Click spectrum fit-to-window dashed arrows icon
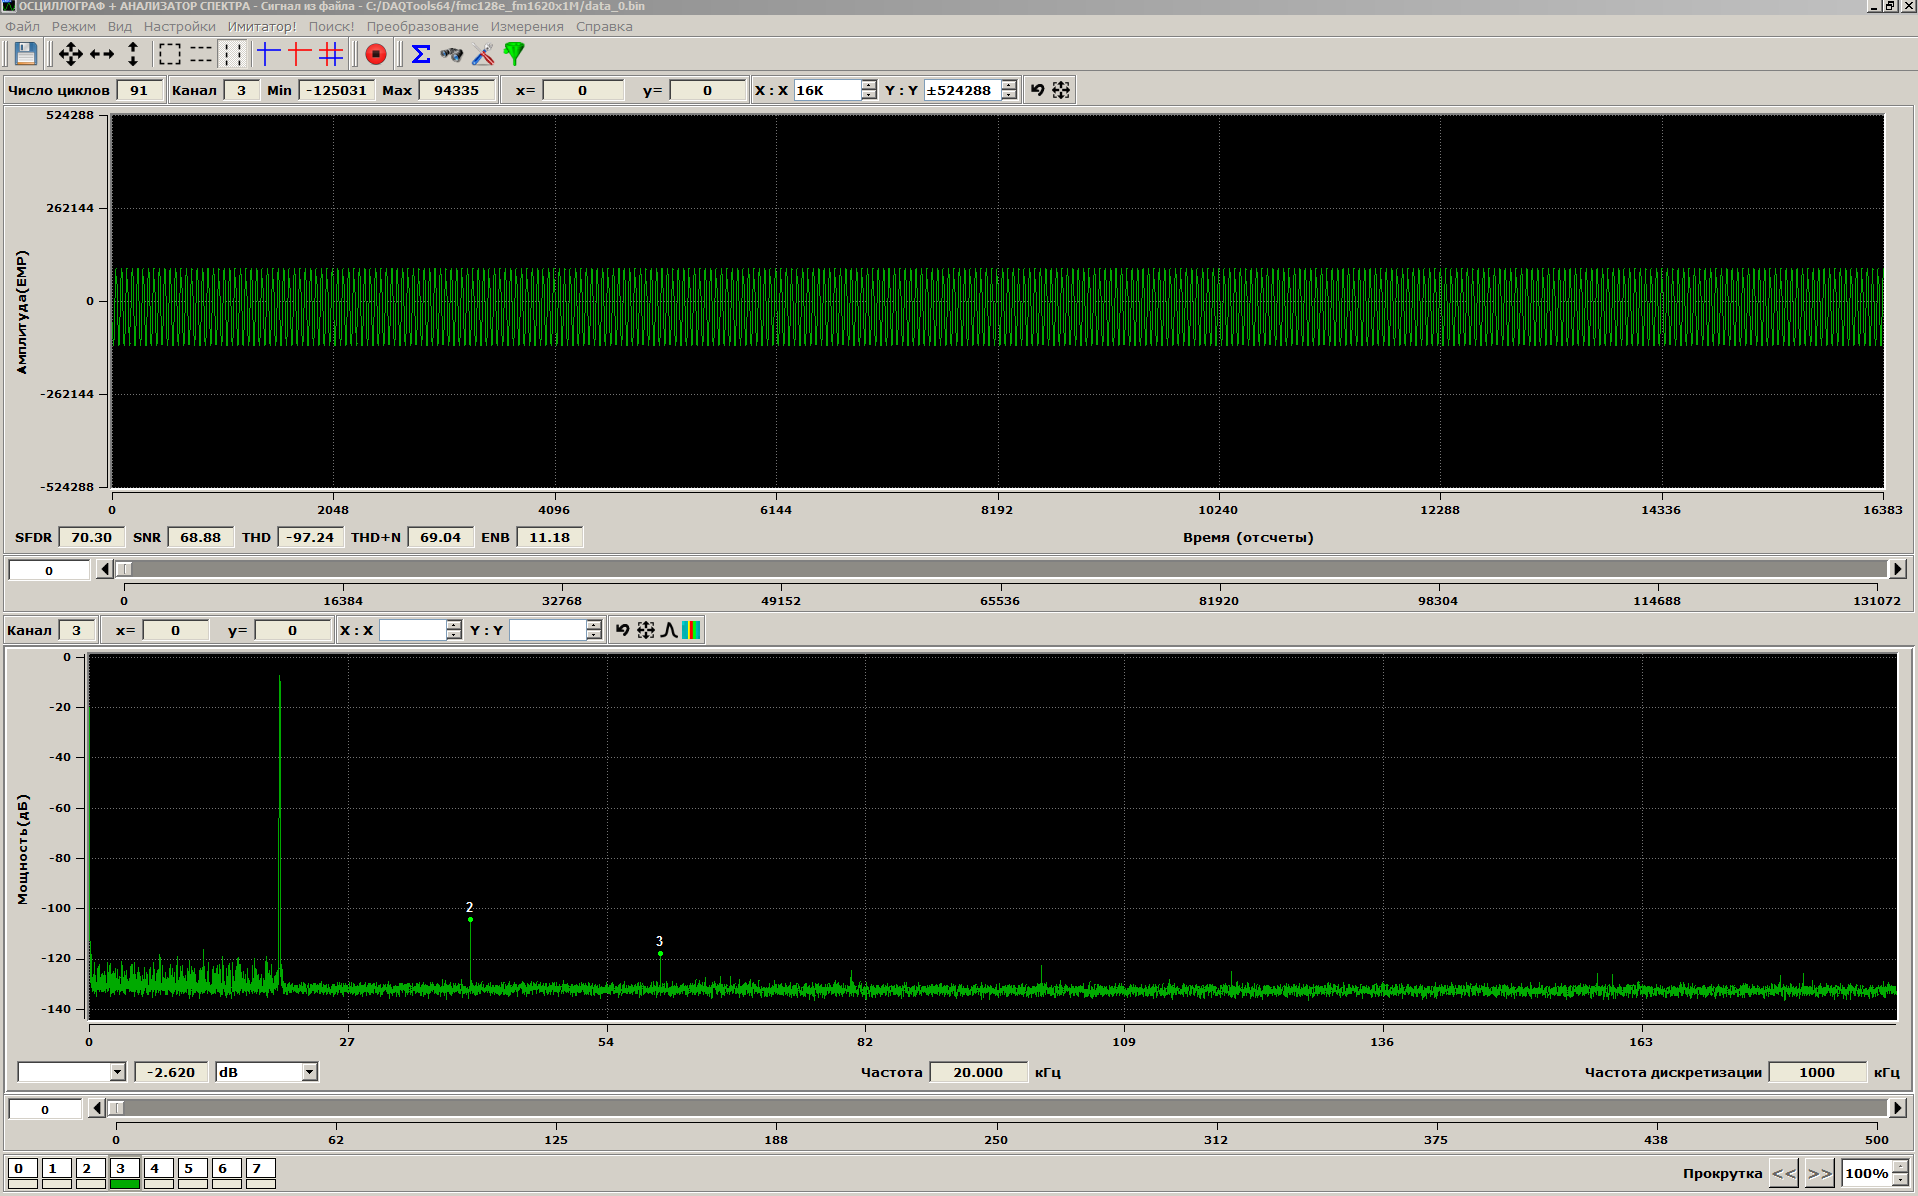This screenshot has width=1918, height=1196. coord(646,630)
